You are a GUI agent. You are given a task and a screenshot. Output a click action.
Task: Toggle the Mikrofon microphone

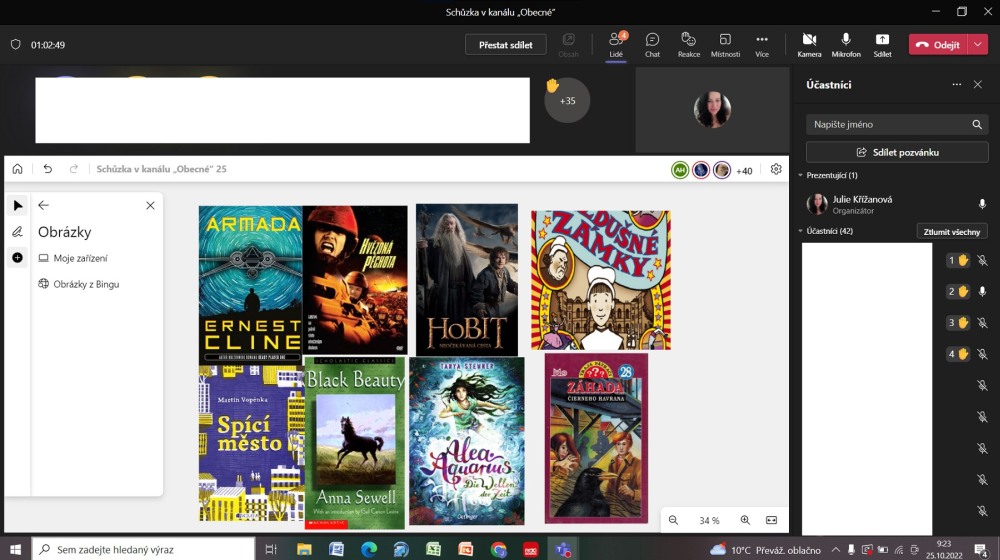846,45
